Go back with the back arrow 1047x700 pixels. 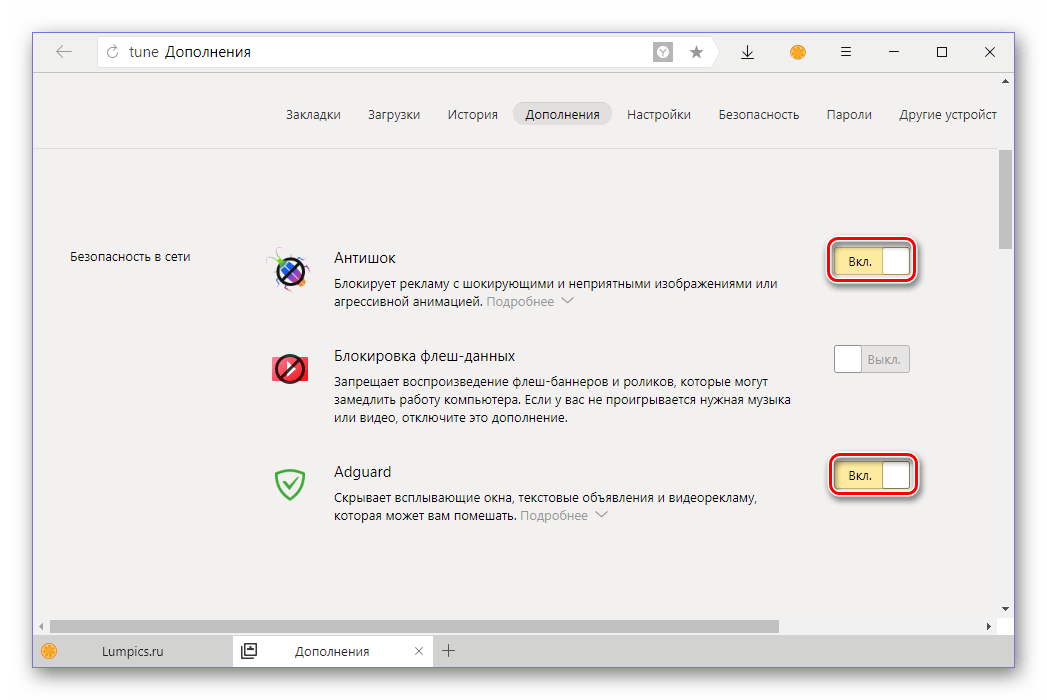pos(64,51)
